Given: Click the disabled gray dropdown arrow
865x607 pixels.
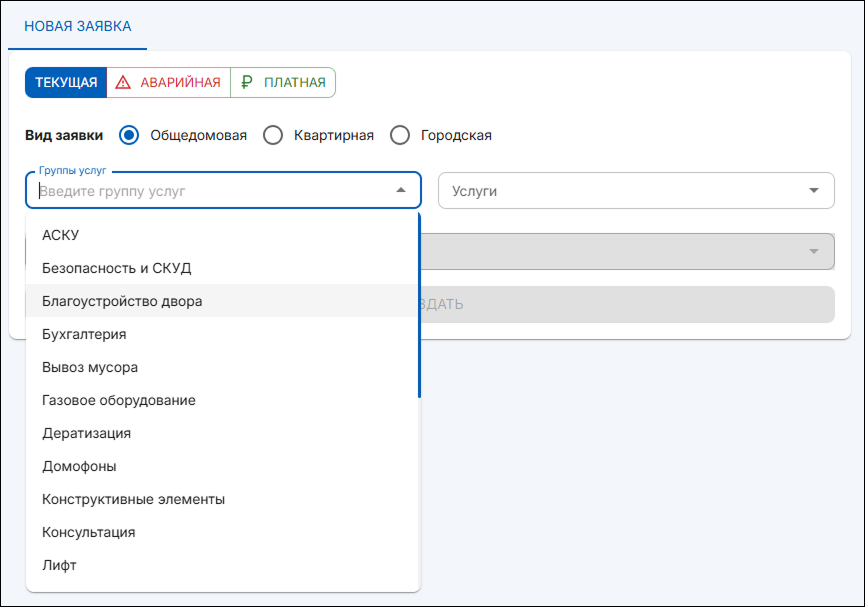Looking at the screenshot, I should click(x=814, y=251).
